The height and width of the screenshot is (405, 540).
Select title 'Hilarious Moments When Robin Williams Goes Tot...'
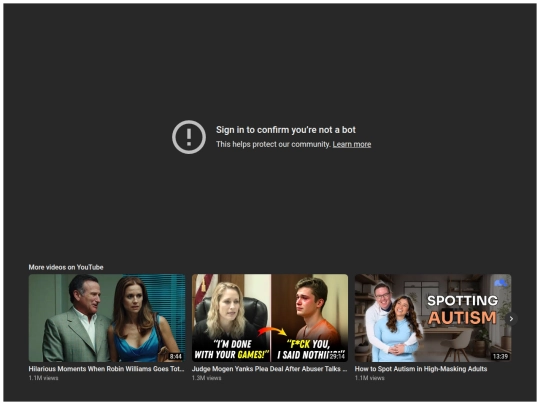pyautogui.click(x=106, y=369)
